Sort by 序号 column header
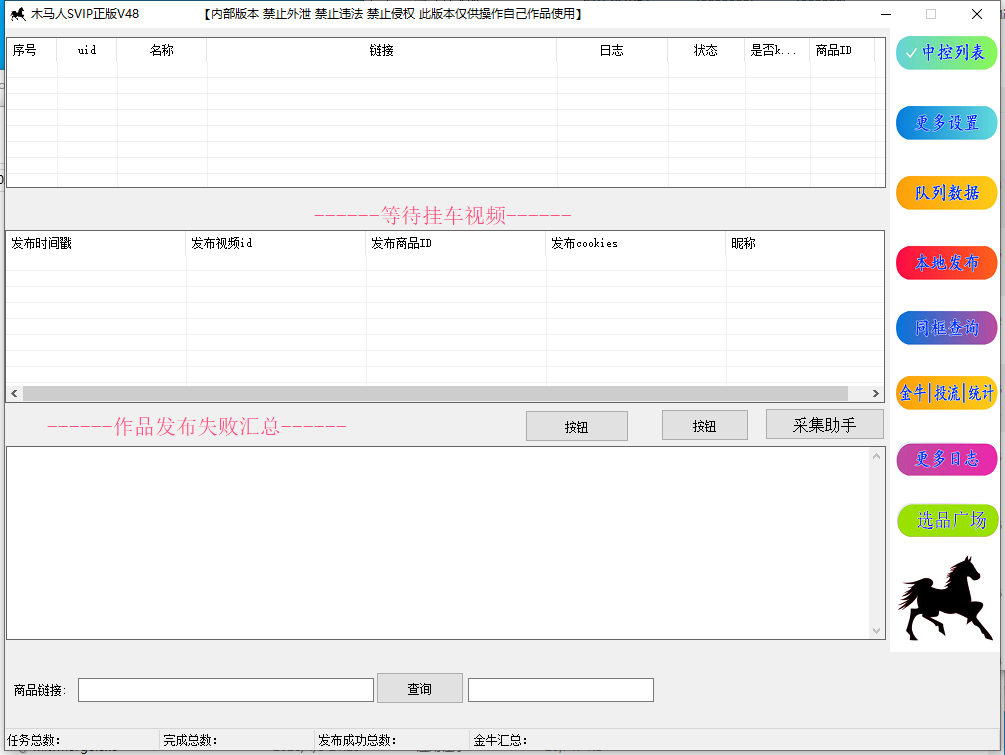This screenshot has width=1005, height=755. [x=31, y=50]
